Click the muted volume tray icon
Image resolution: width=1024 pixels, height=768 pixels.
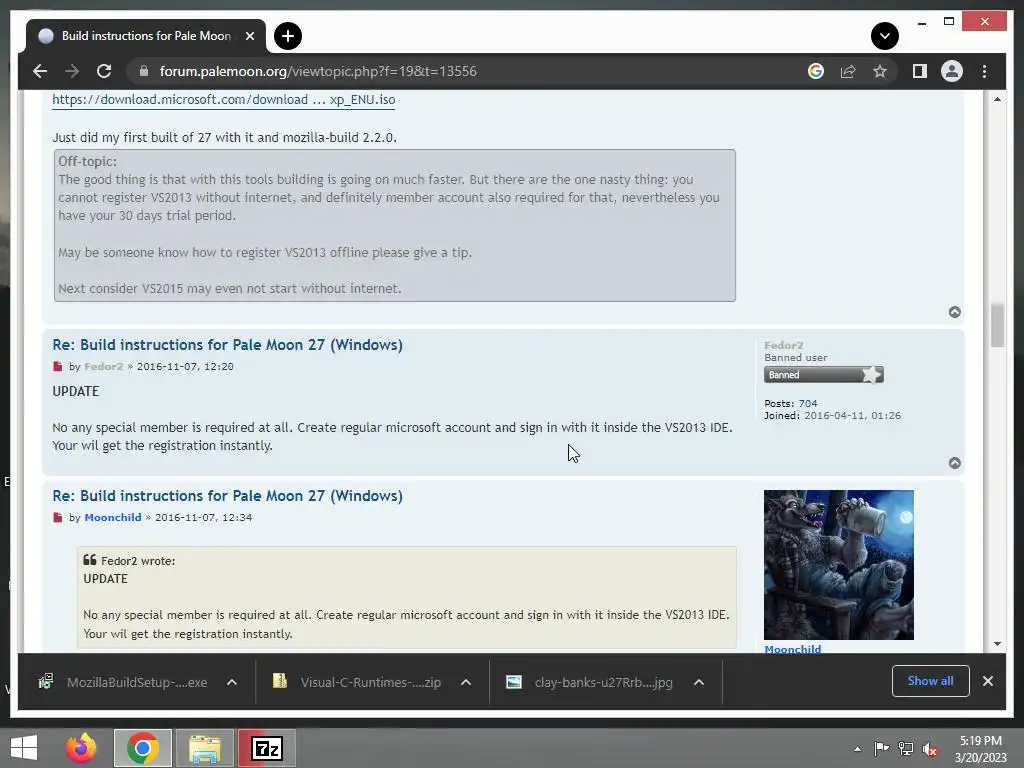[x=930, y=749]
